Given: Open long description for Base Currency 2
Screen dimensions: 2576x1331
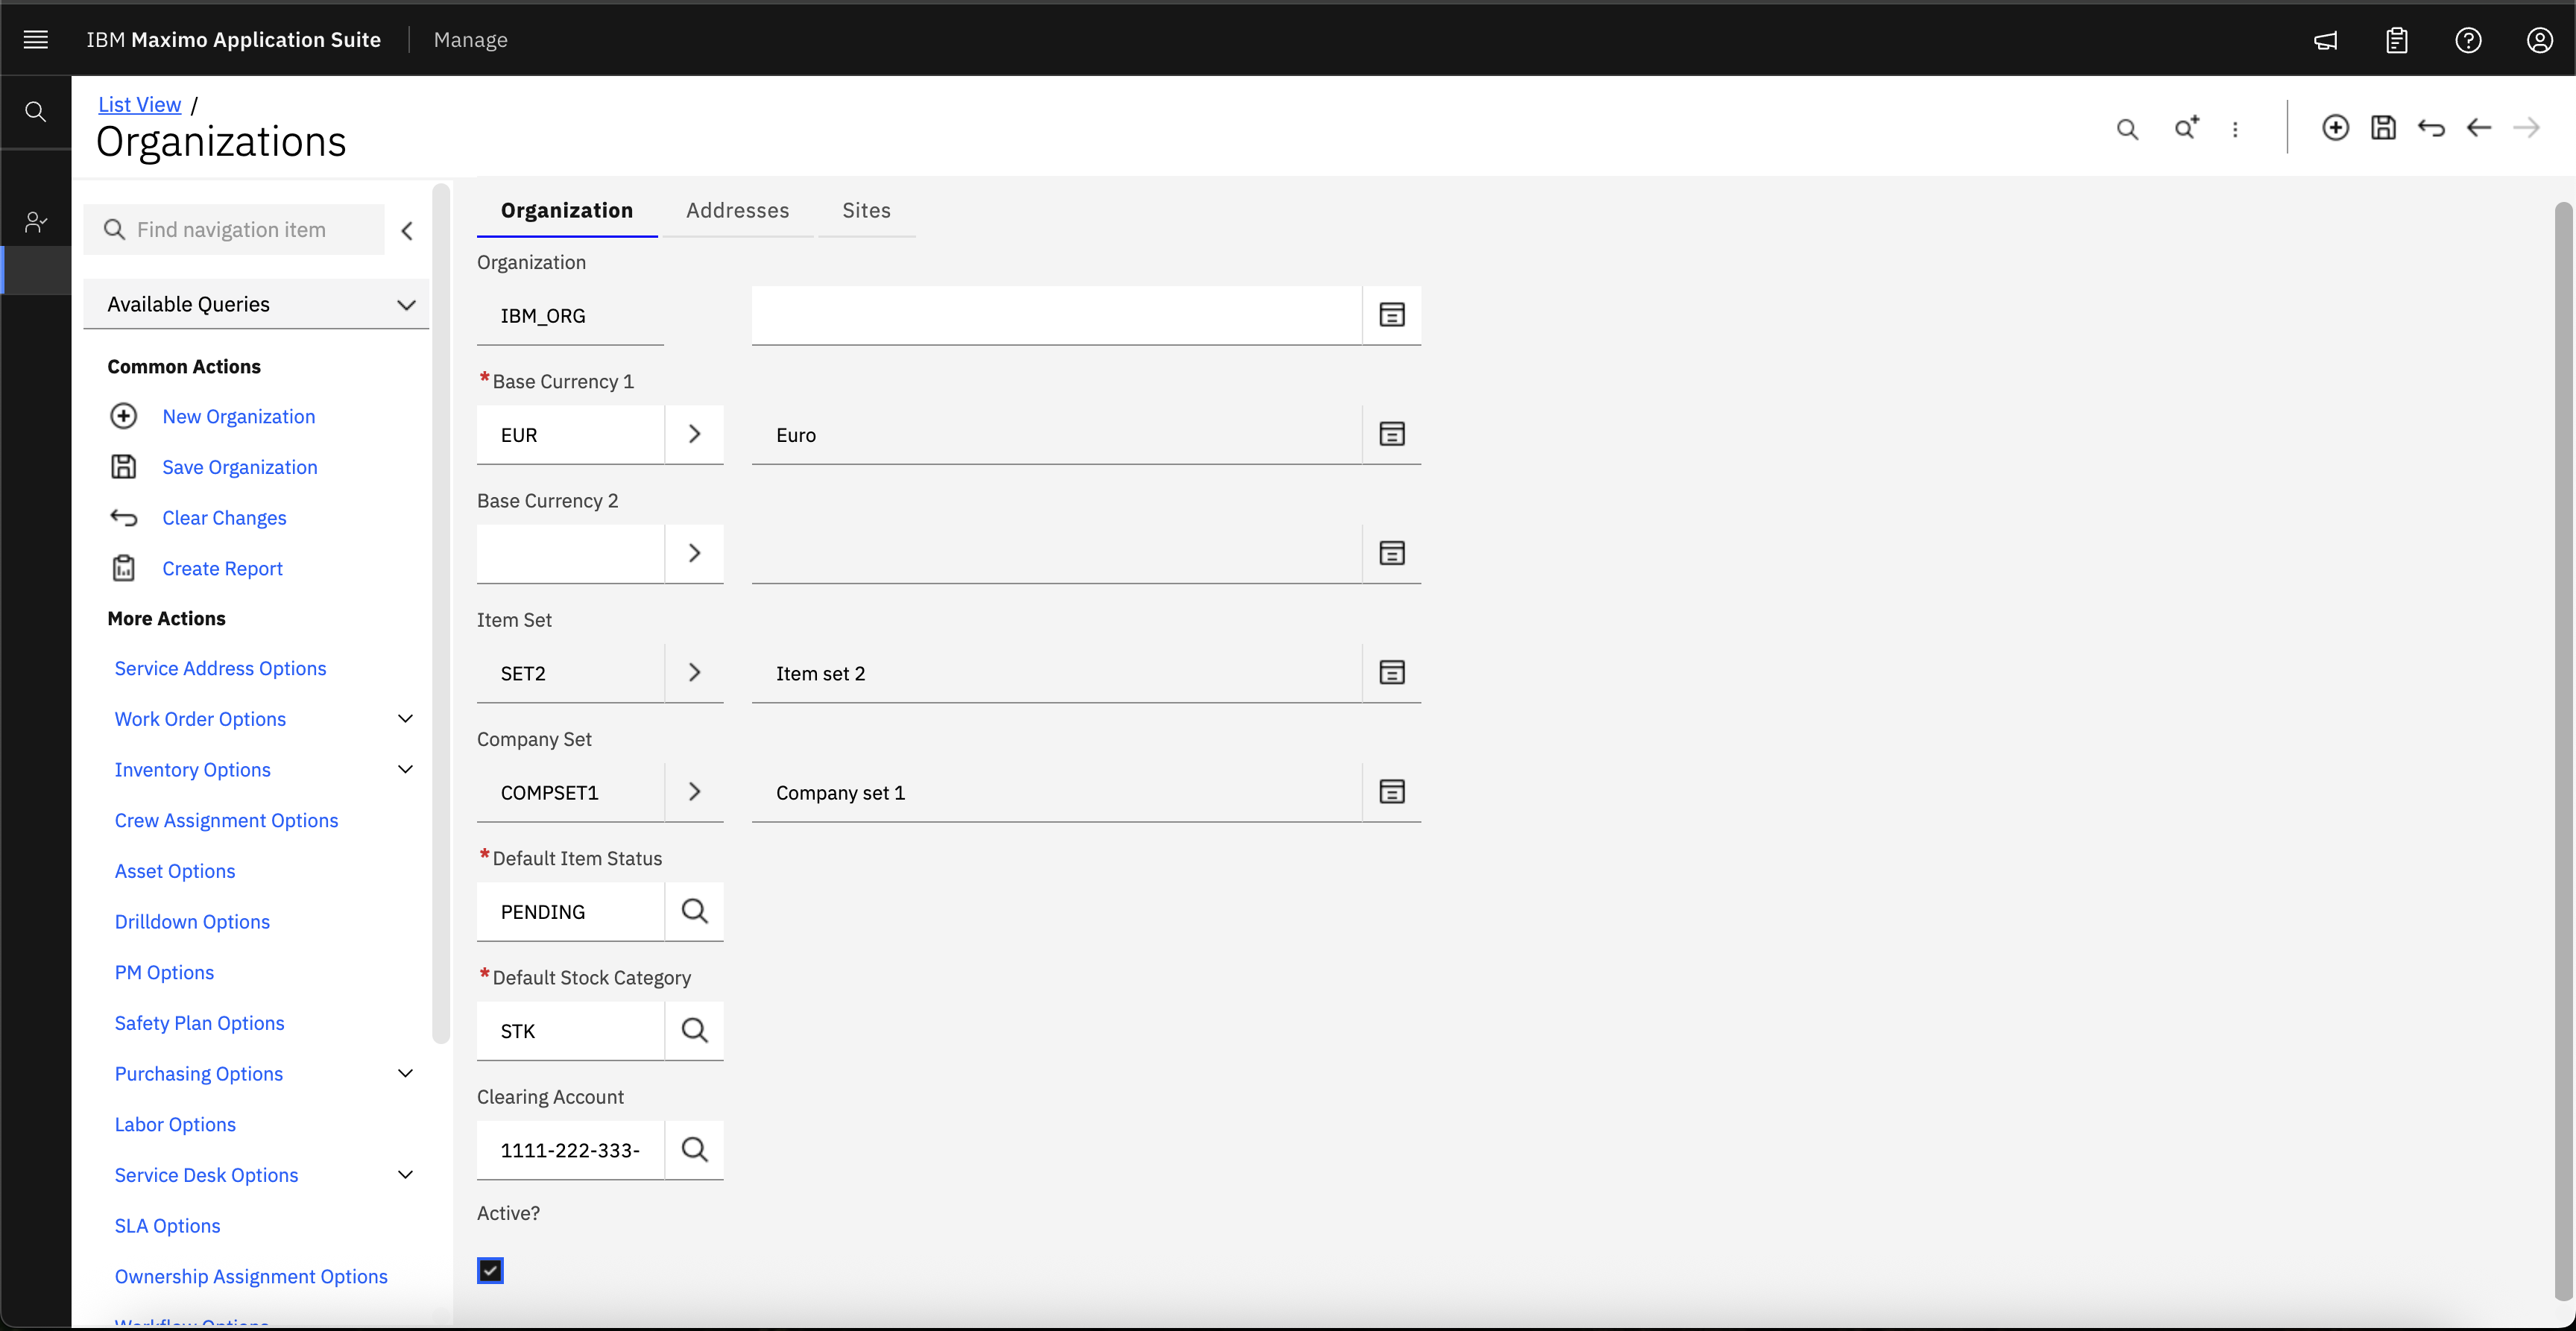Looking at the screenshot, I should [x=1392, y=553].
